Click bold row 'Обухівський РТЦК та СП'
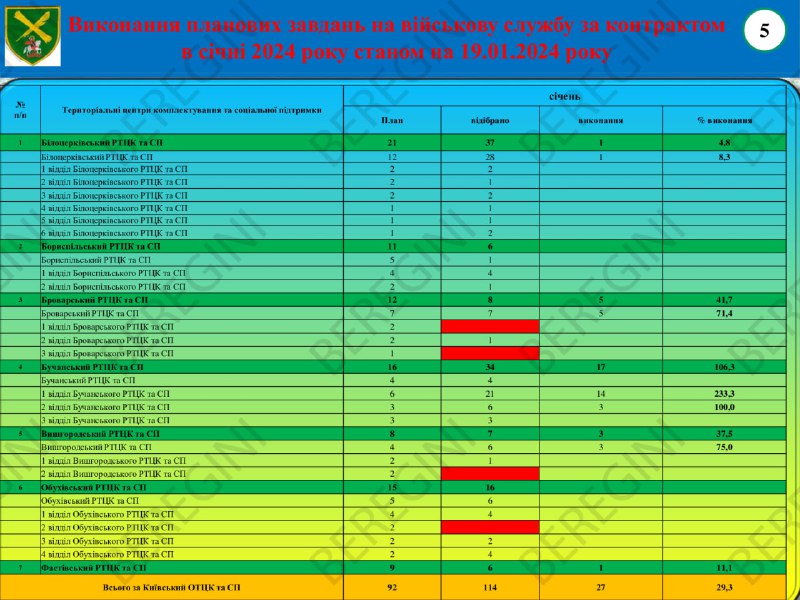800x600 pixels. (x=393, y=487)
